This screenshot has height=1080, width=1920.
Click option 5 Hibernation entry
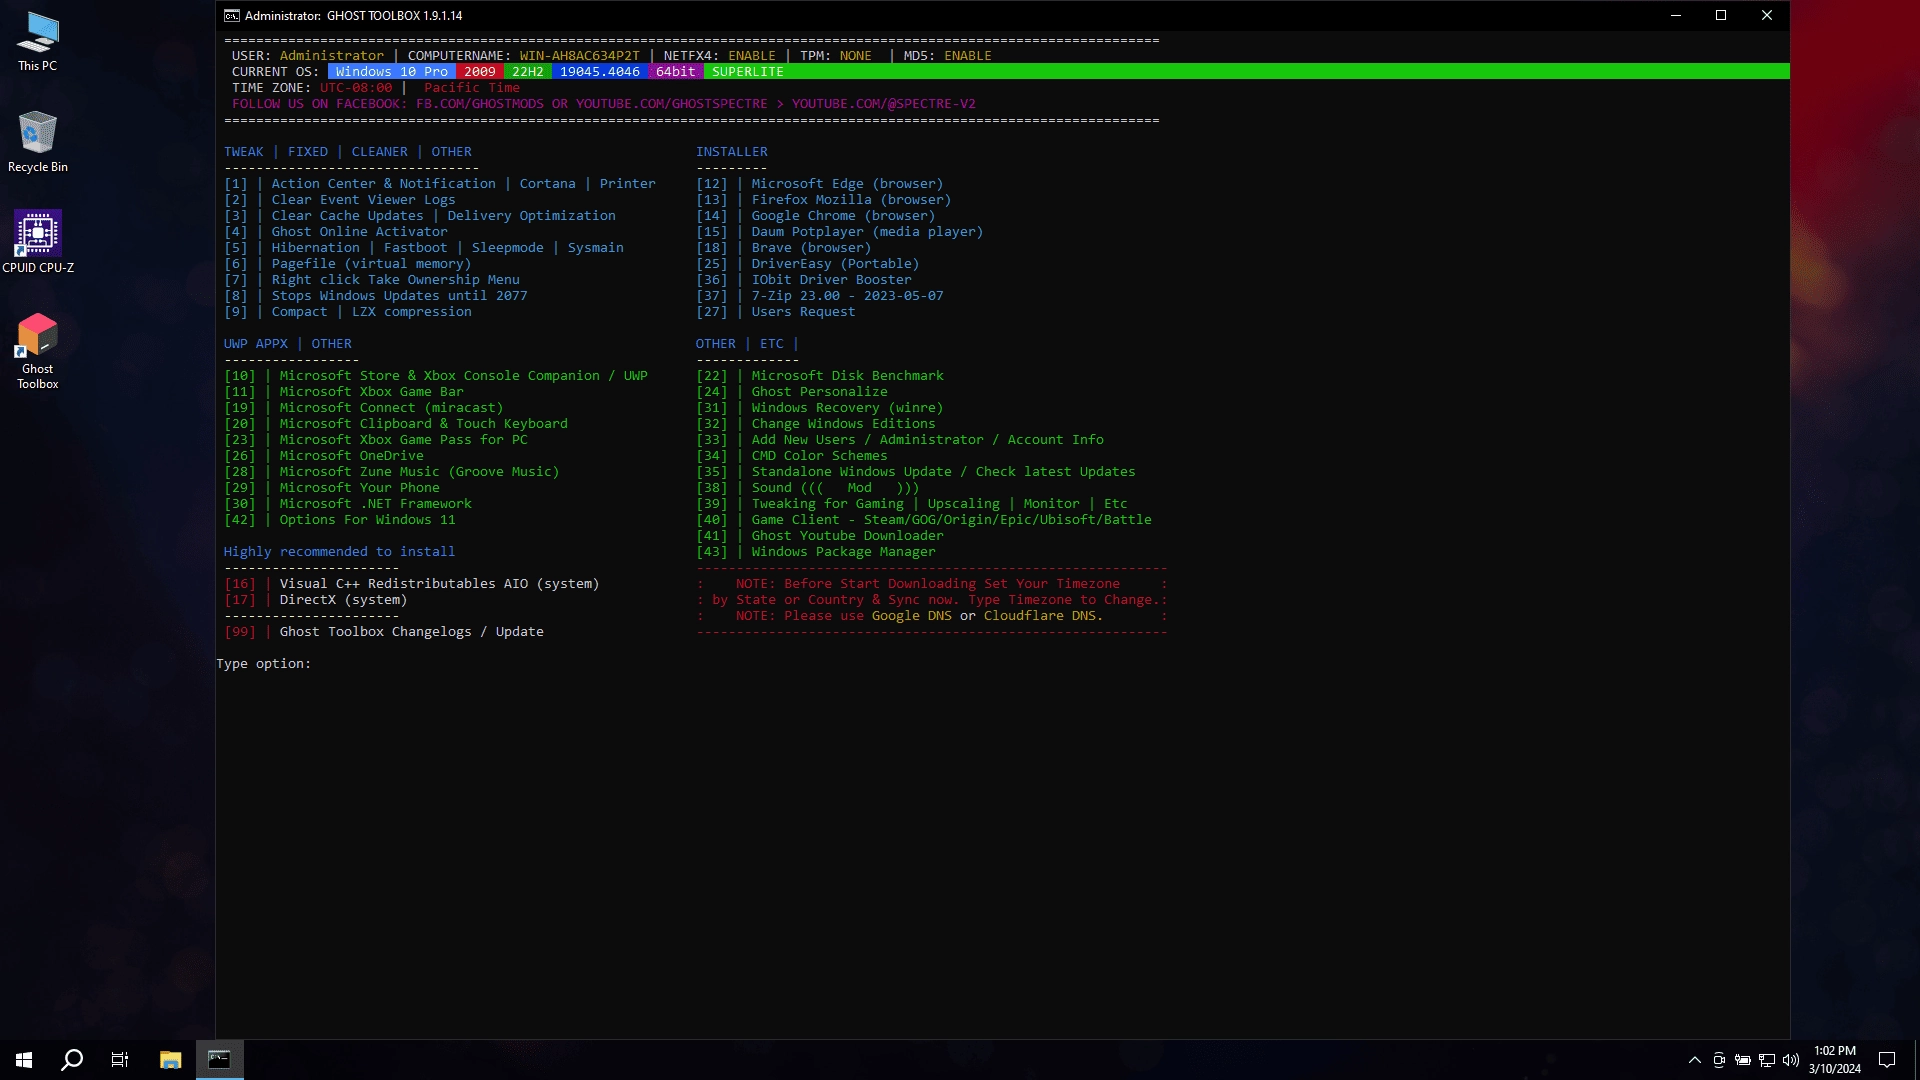(424, 248)
